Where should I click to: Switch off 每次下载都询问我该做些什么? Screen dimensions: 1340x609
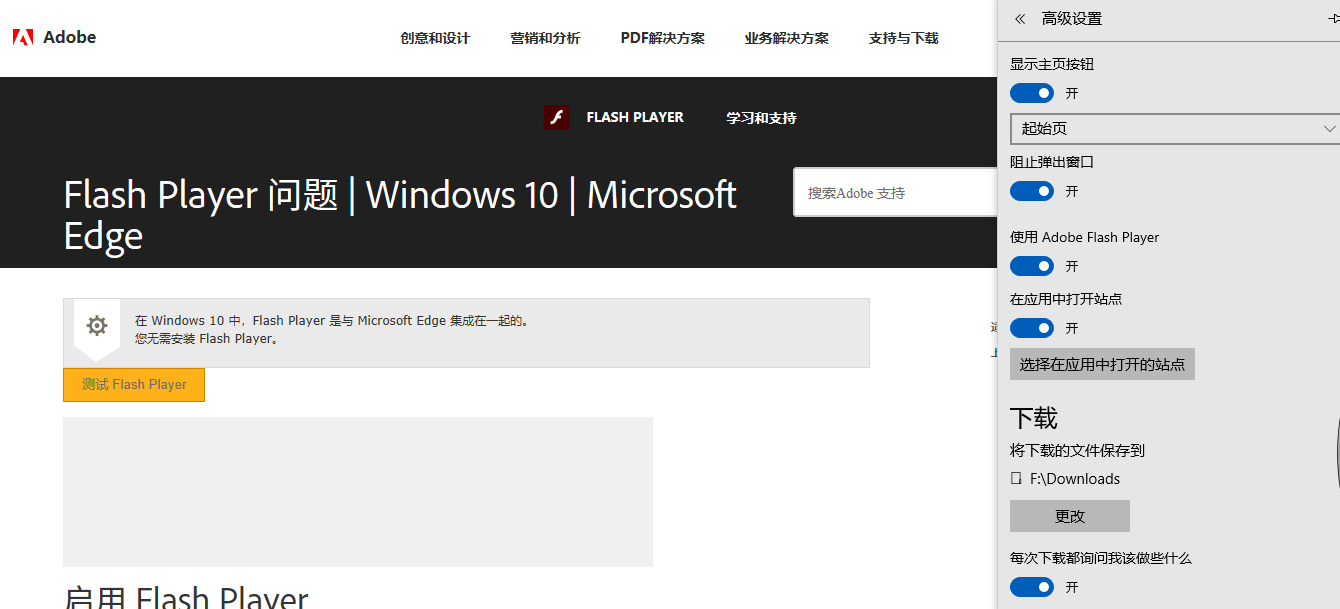click(x=1032, y=587)
